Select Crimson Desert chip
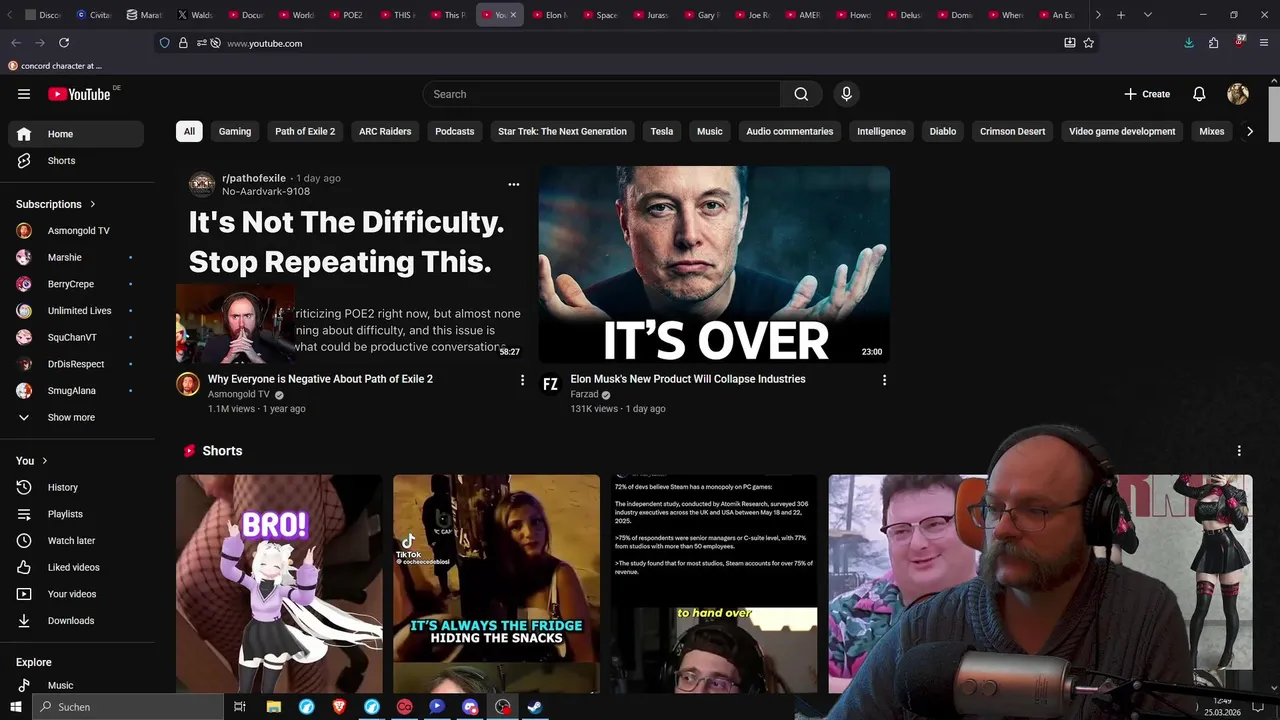The width and height of the screenshot is (1280, 720). pos(1012,131)
